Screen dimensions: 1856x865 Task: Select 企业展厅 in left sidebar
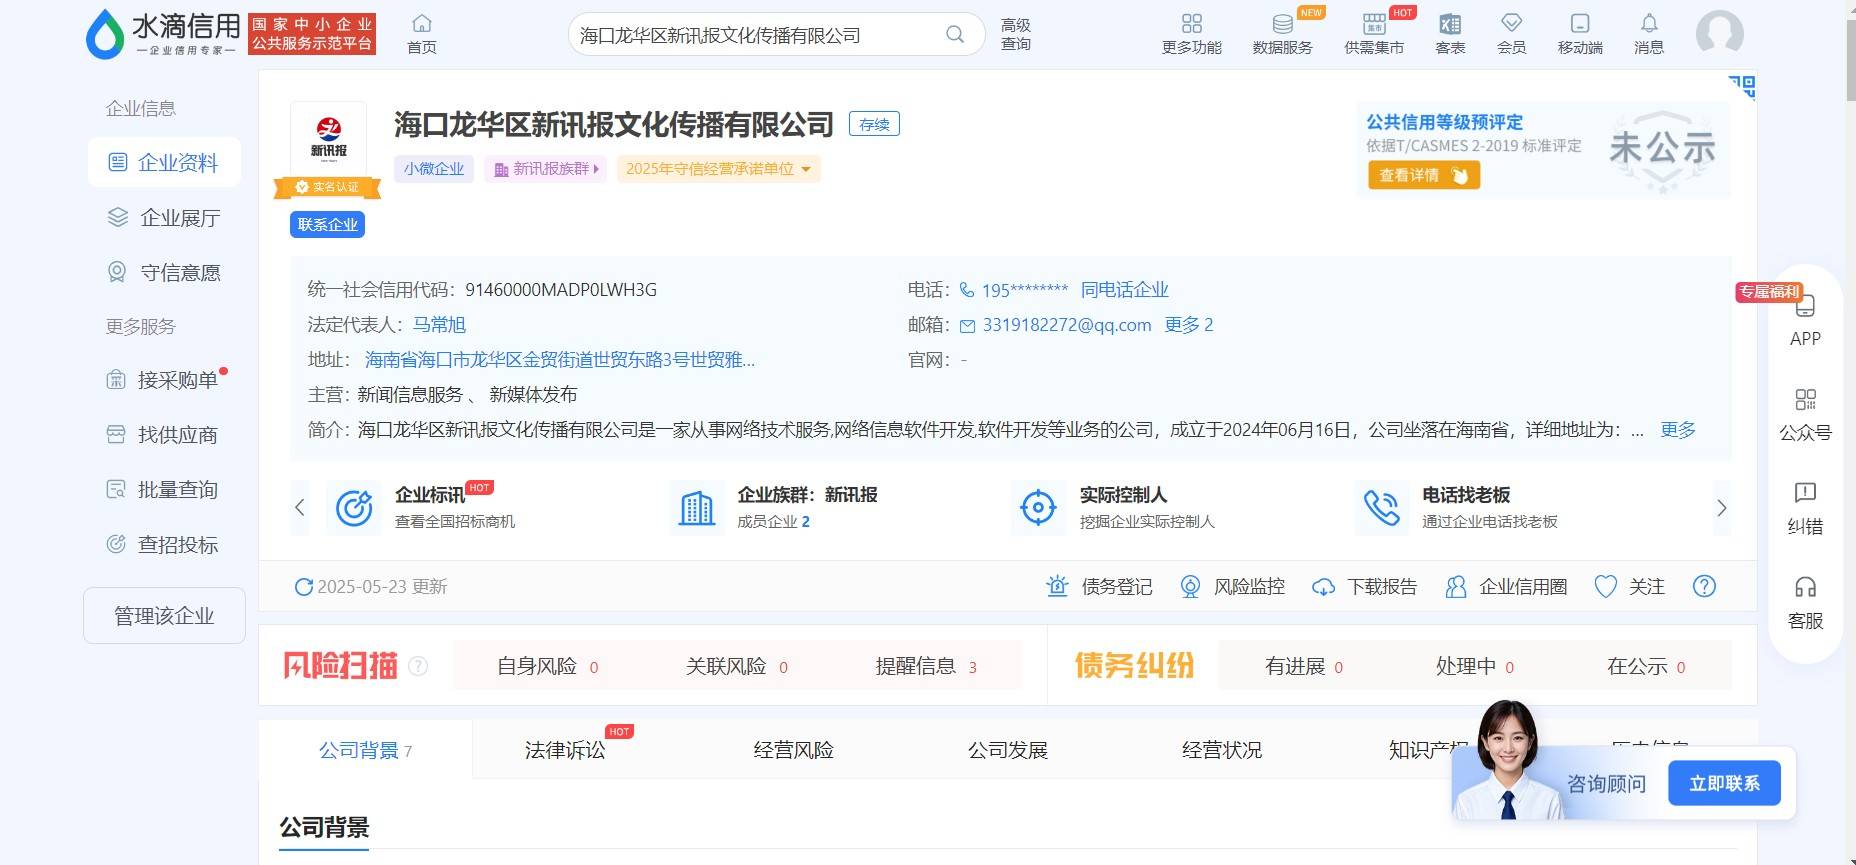[x=164, y=217]
